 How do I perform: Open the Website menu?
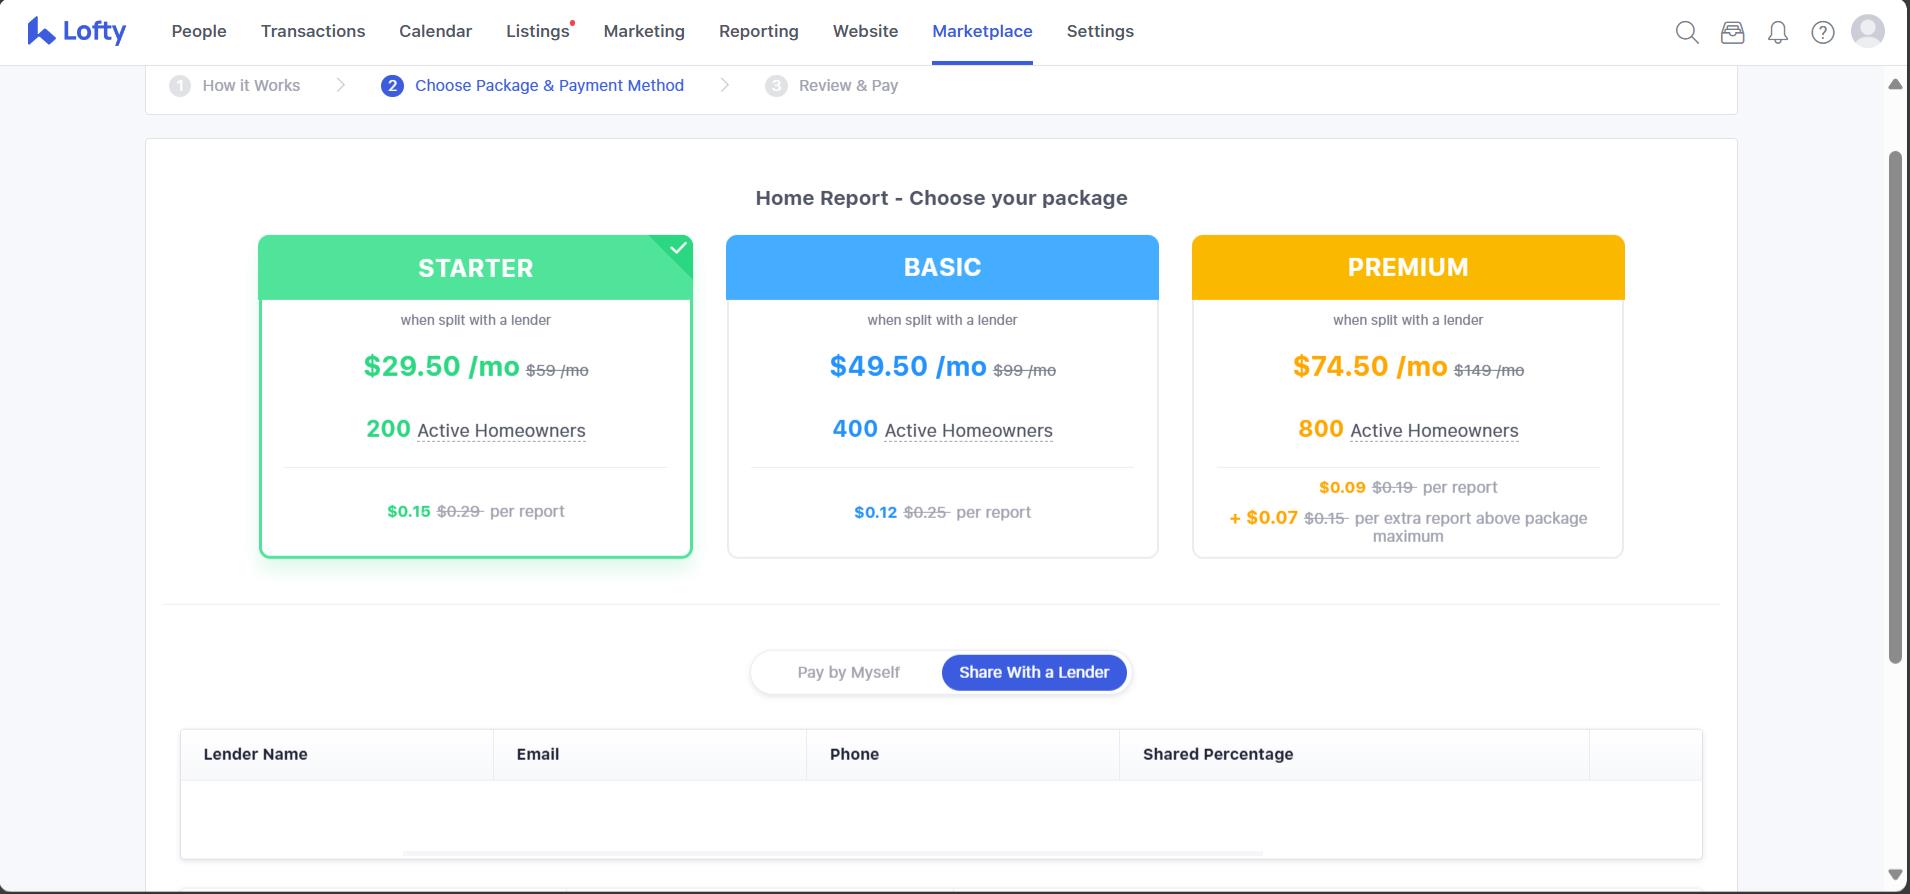coord(865,31)
